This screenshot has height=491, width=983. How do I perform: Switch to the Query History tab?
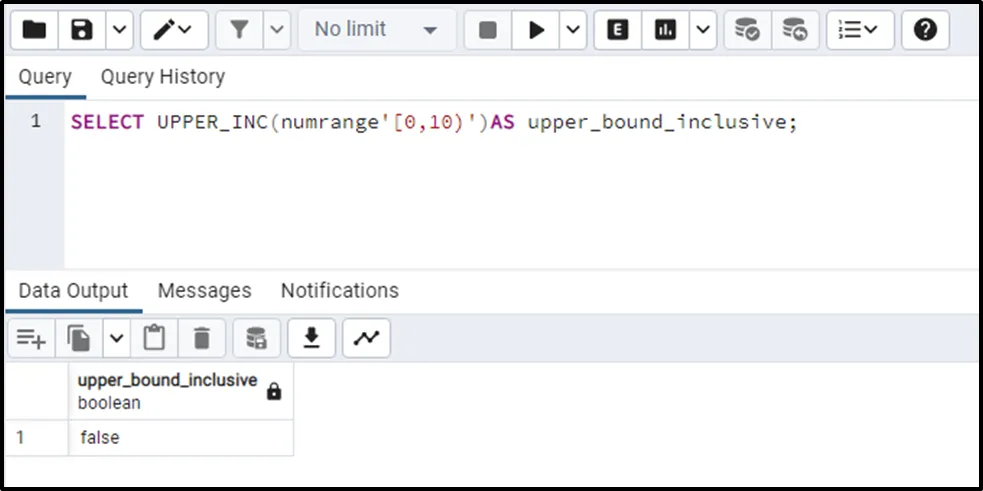pyautogui.click(x=162, y=77)
